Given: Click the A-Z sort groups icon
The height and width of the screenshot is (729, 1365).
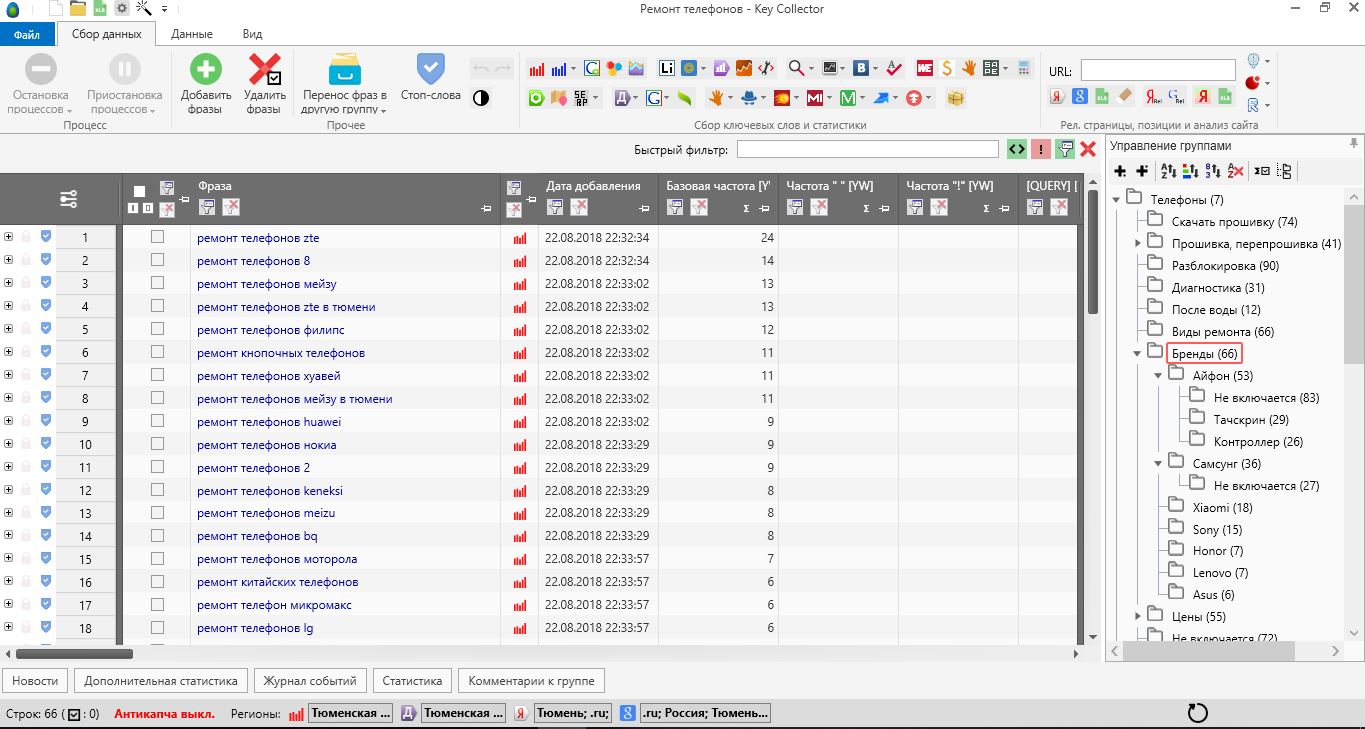Looking at the screenshot, I should point(1168,171).
